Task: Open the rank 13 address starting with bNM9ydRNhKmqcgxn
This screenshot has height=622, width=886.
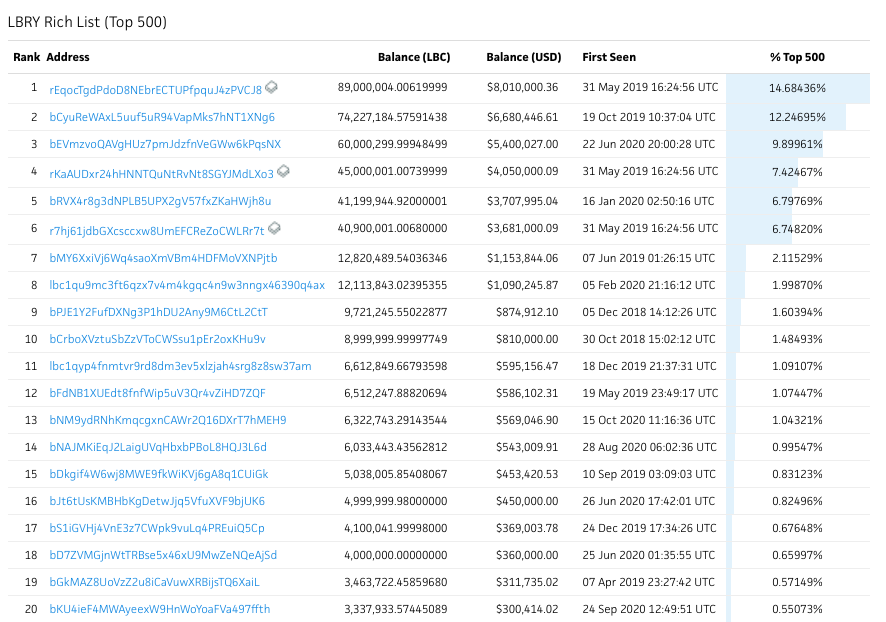Action: coord(168,420)
